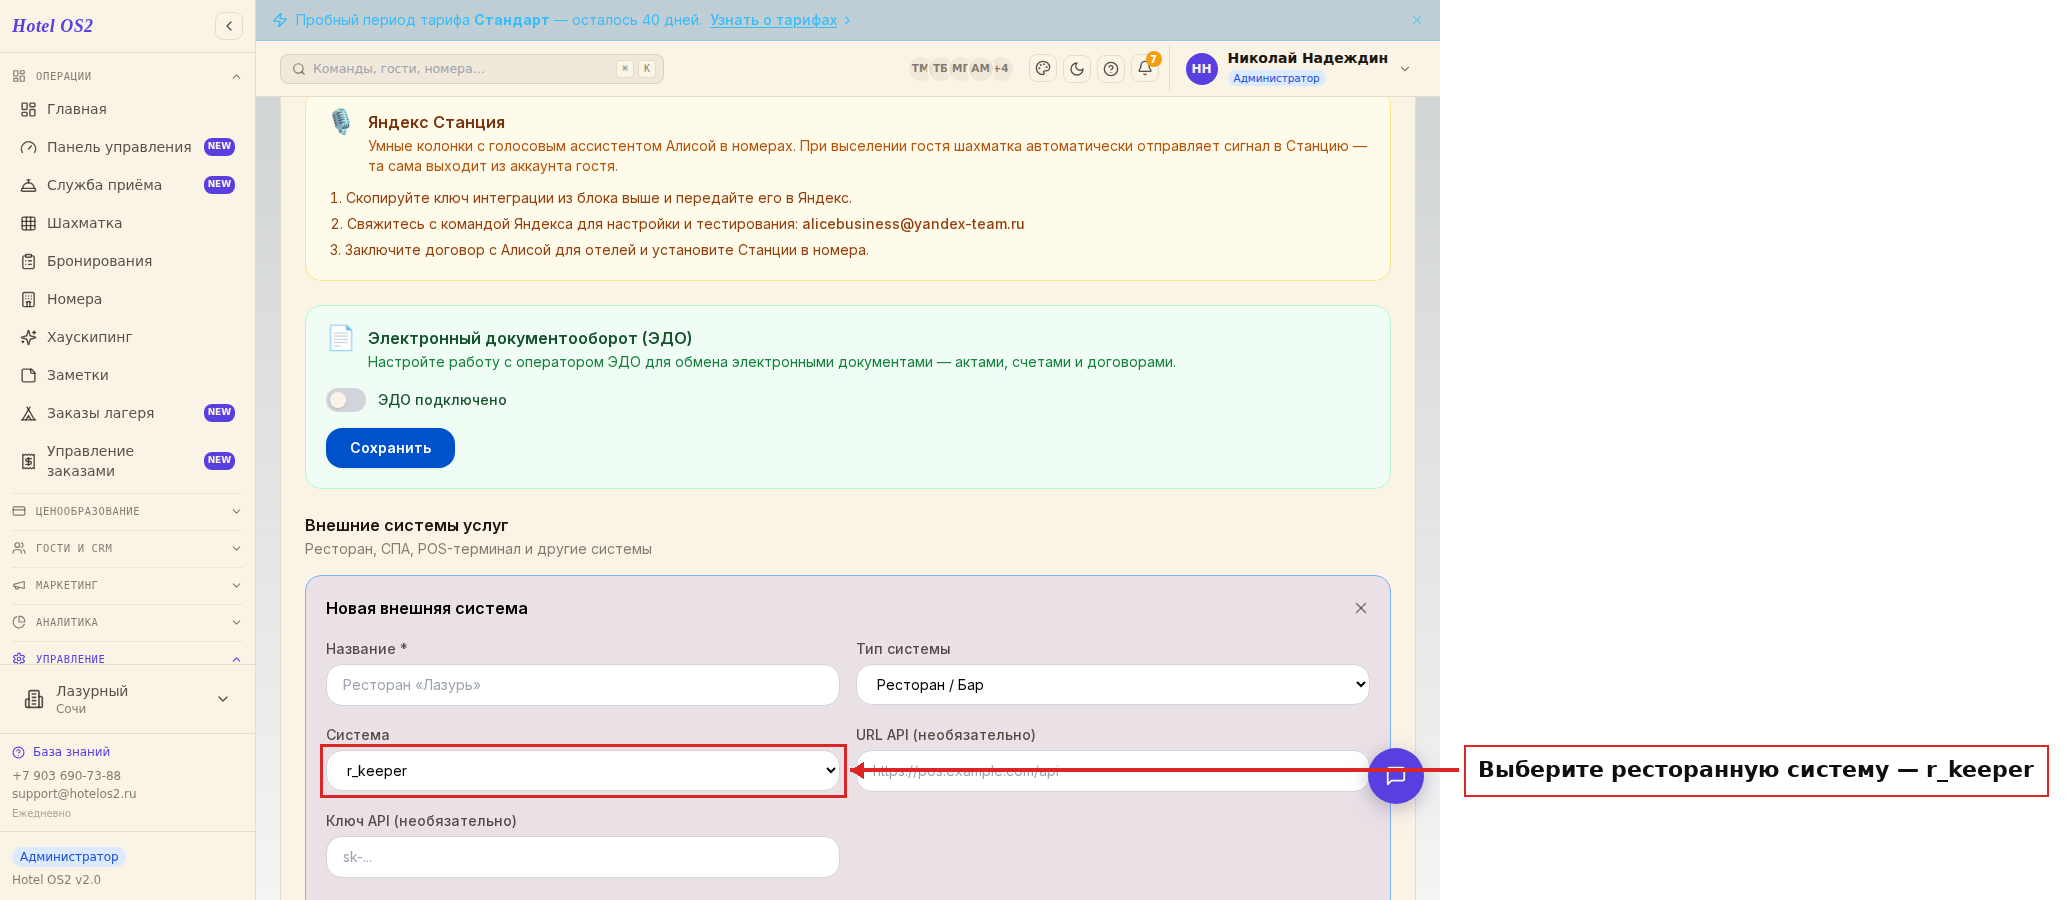The image size is (2072, 900).
Task: Switch to dark mode with the moon icon
Action: pos(1077,69)
